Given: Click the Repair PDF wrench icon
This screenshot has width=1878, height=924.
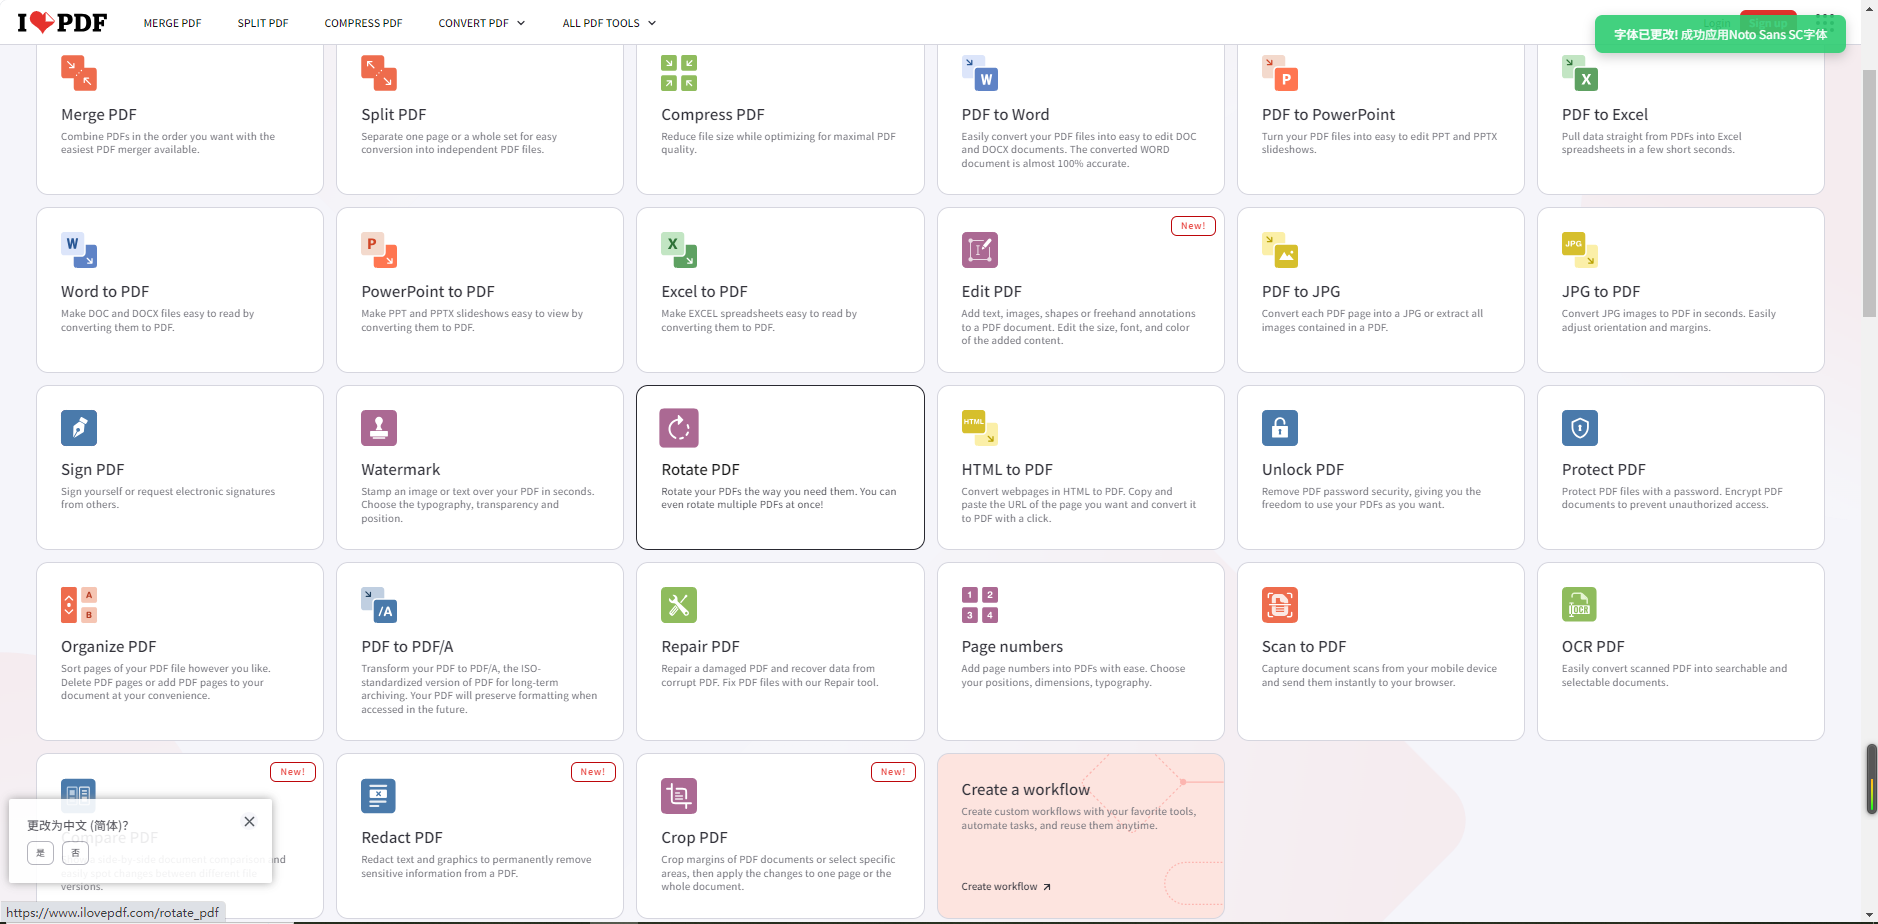Looking at the screenshot, I should tap(679, 605).
